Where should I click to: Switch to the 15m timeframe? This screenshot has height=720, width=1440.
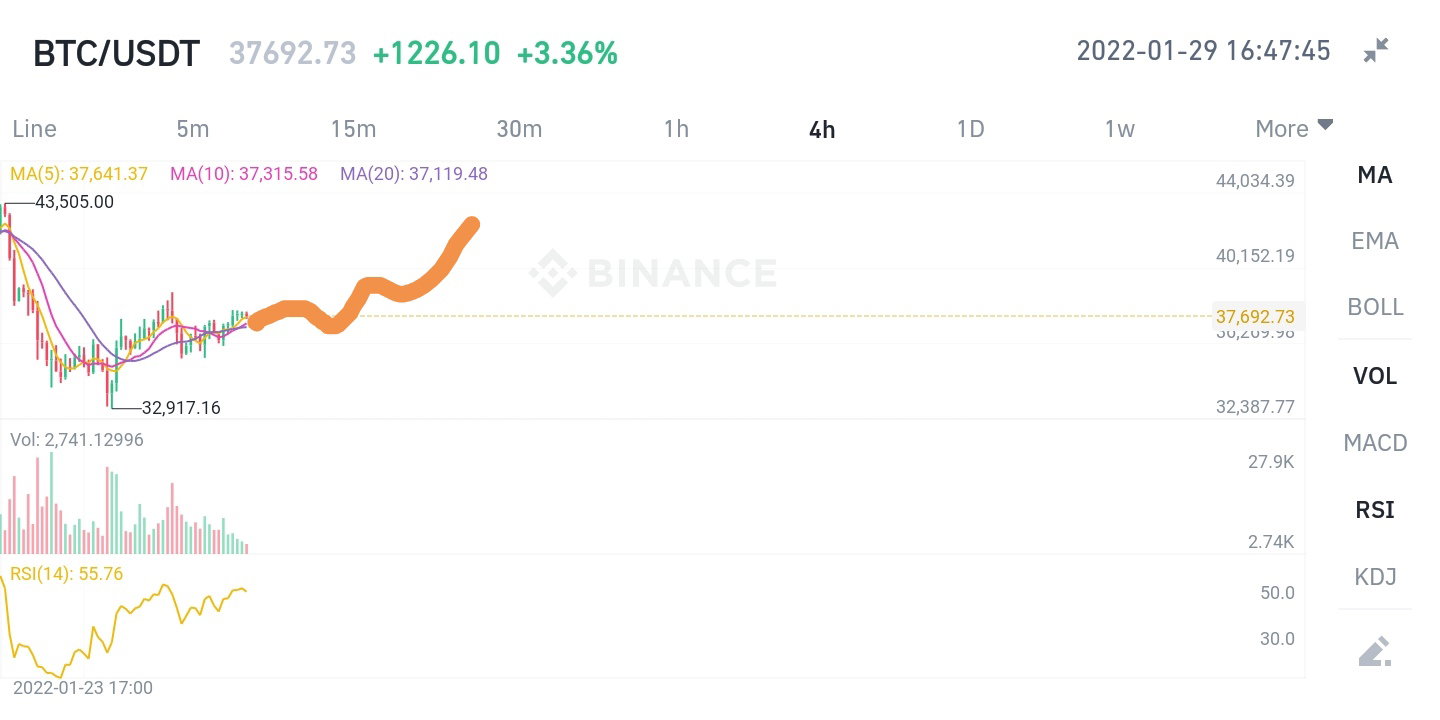pyautogui.click(x=353, y=129)
